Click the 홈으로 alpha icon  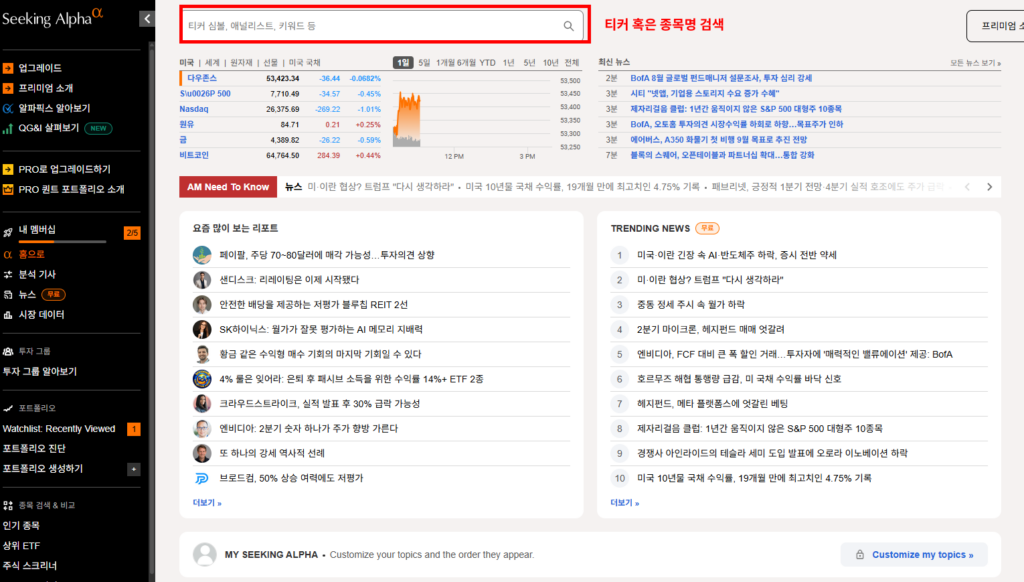[x=8, y=254]
